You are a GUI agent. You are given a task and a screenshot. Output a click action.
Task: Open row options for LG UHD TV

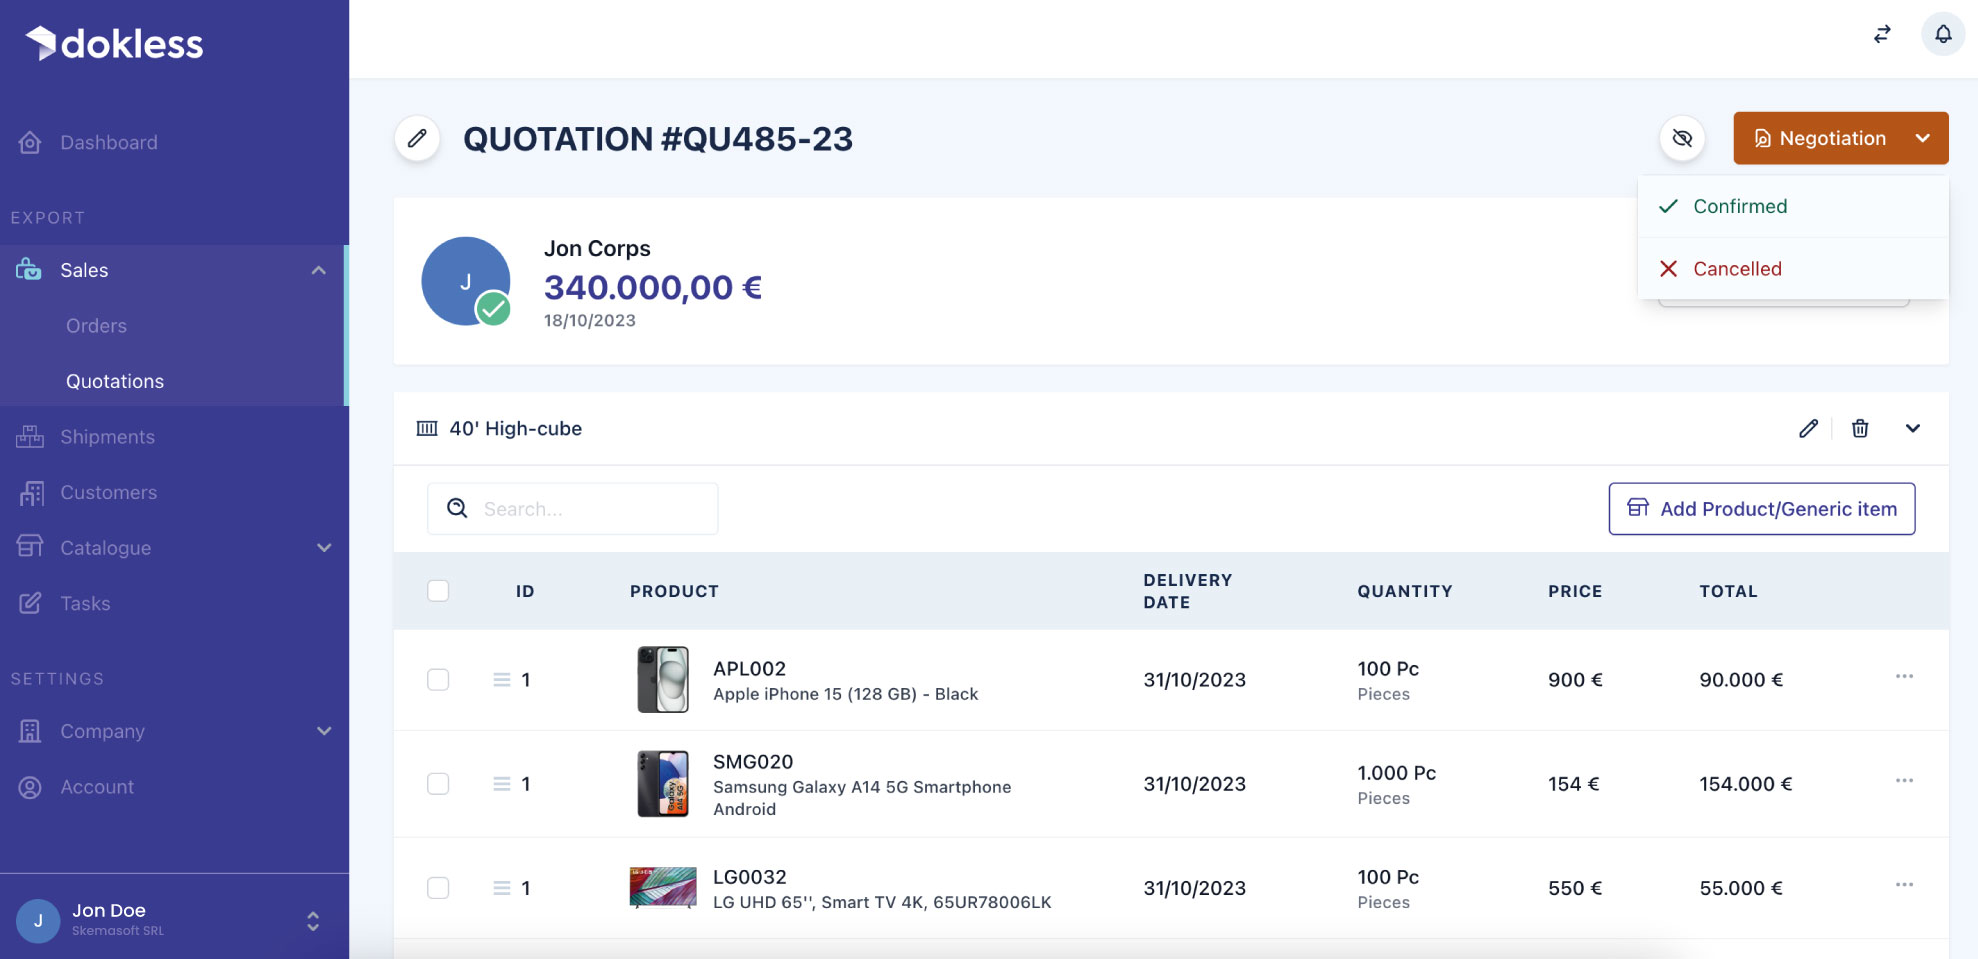tap(1903, 885)
